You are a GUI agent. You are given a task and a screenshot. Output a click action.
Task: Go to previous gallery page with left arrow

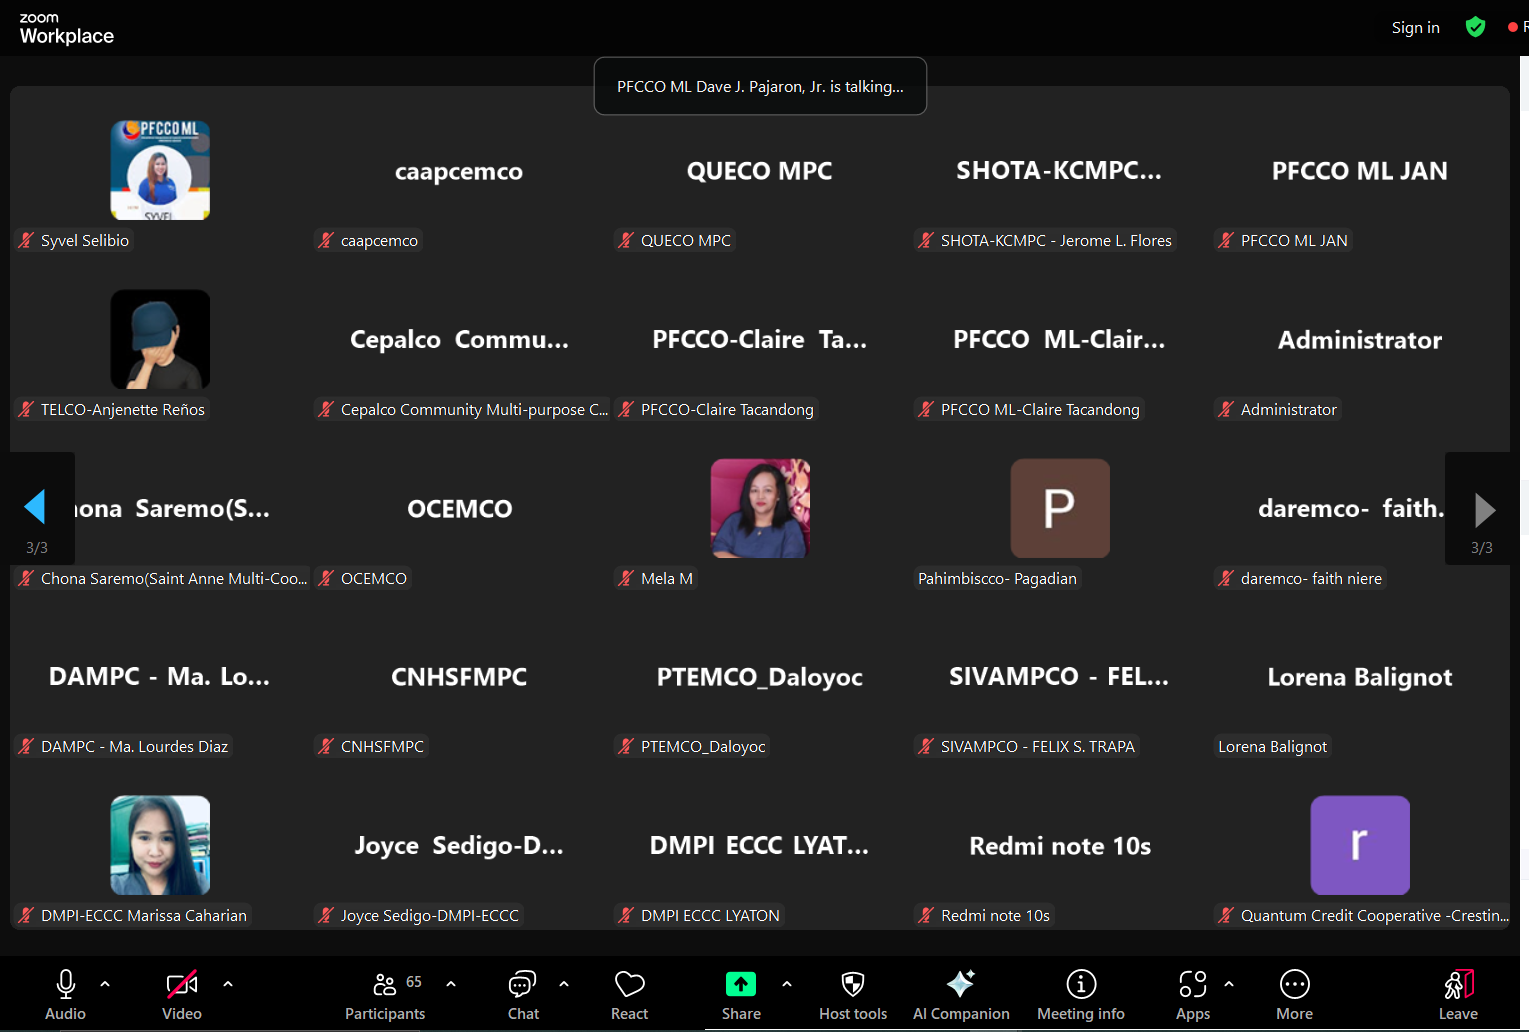pos(36,508)
